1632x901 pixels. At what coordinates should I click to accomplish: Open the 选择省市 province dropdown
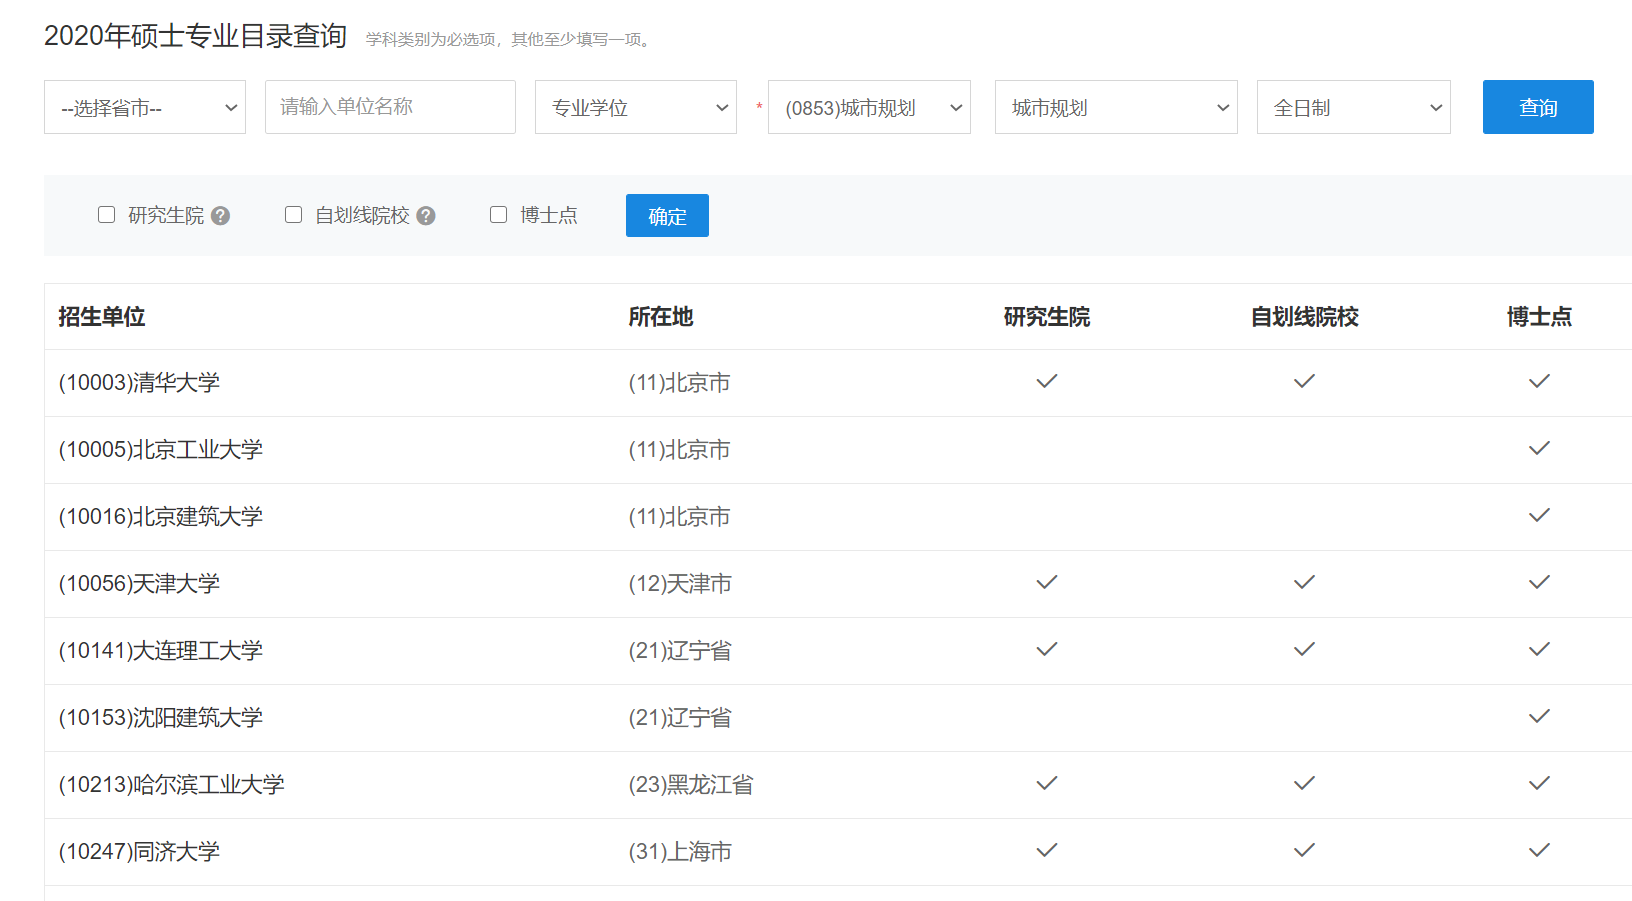coord(145,107)
